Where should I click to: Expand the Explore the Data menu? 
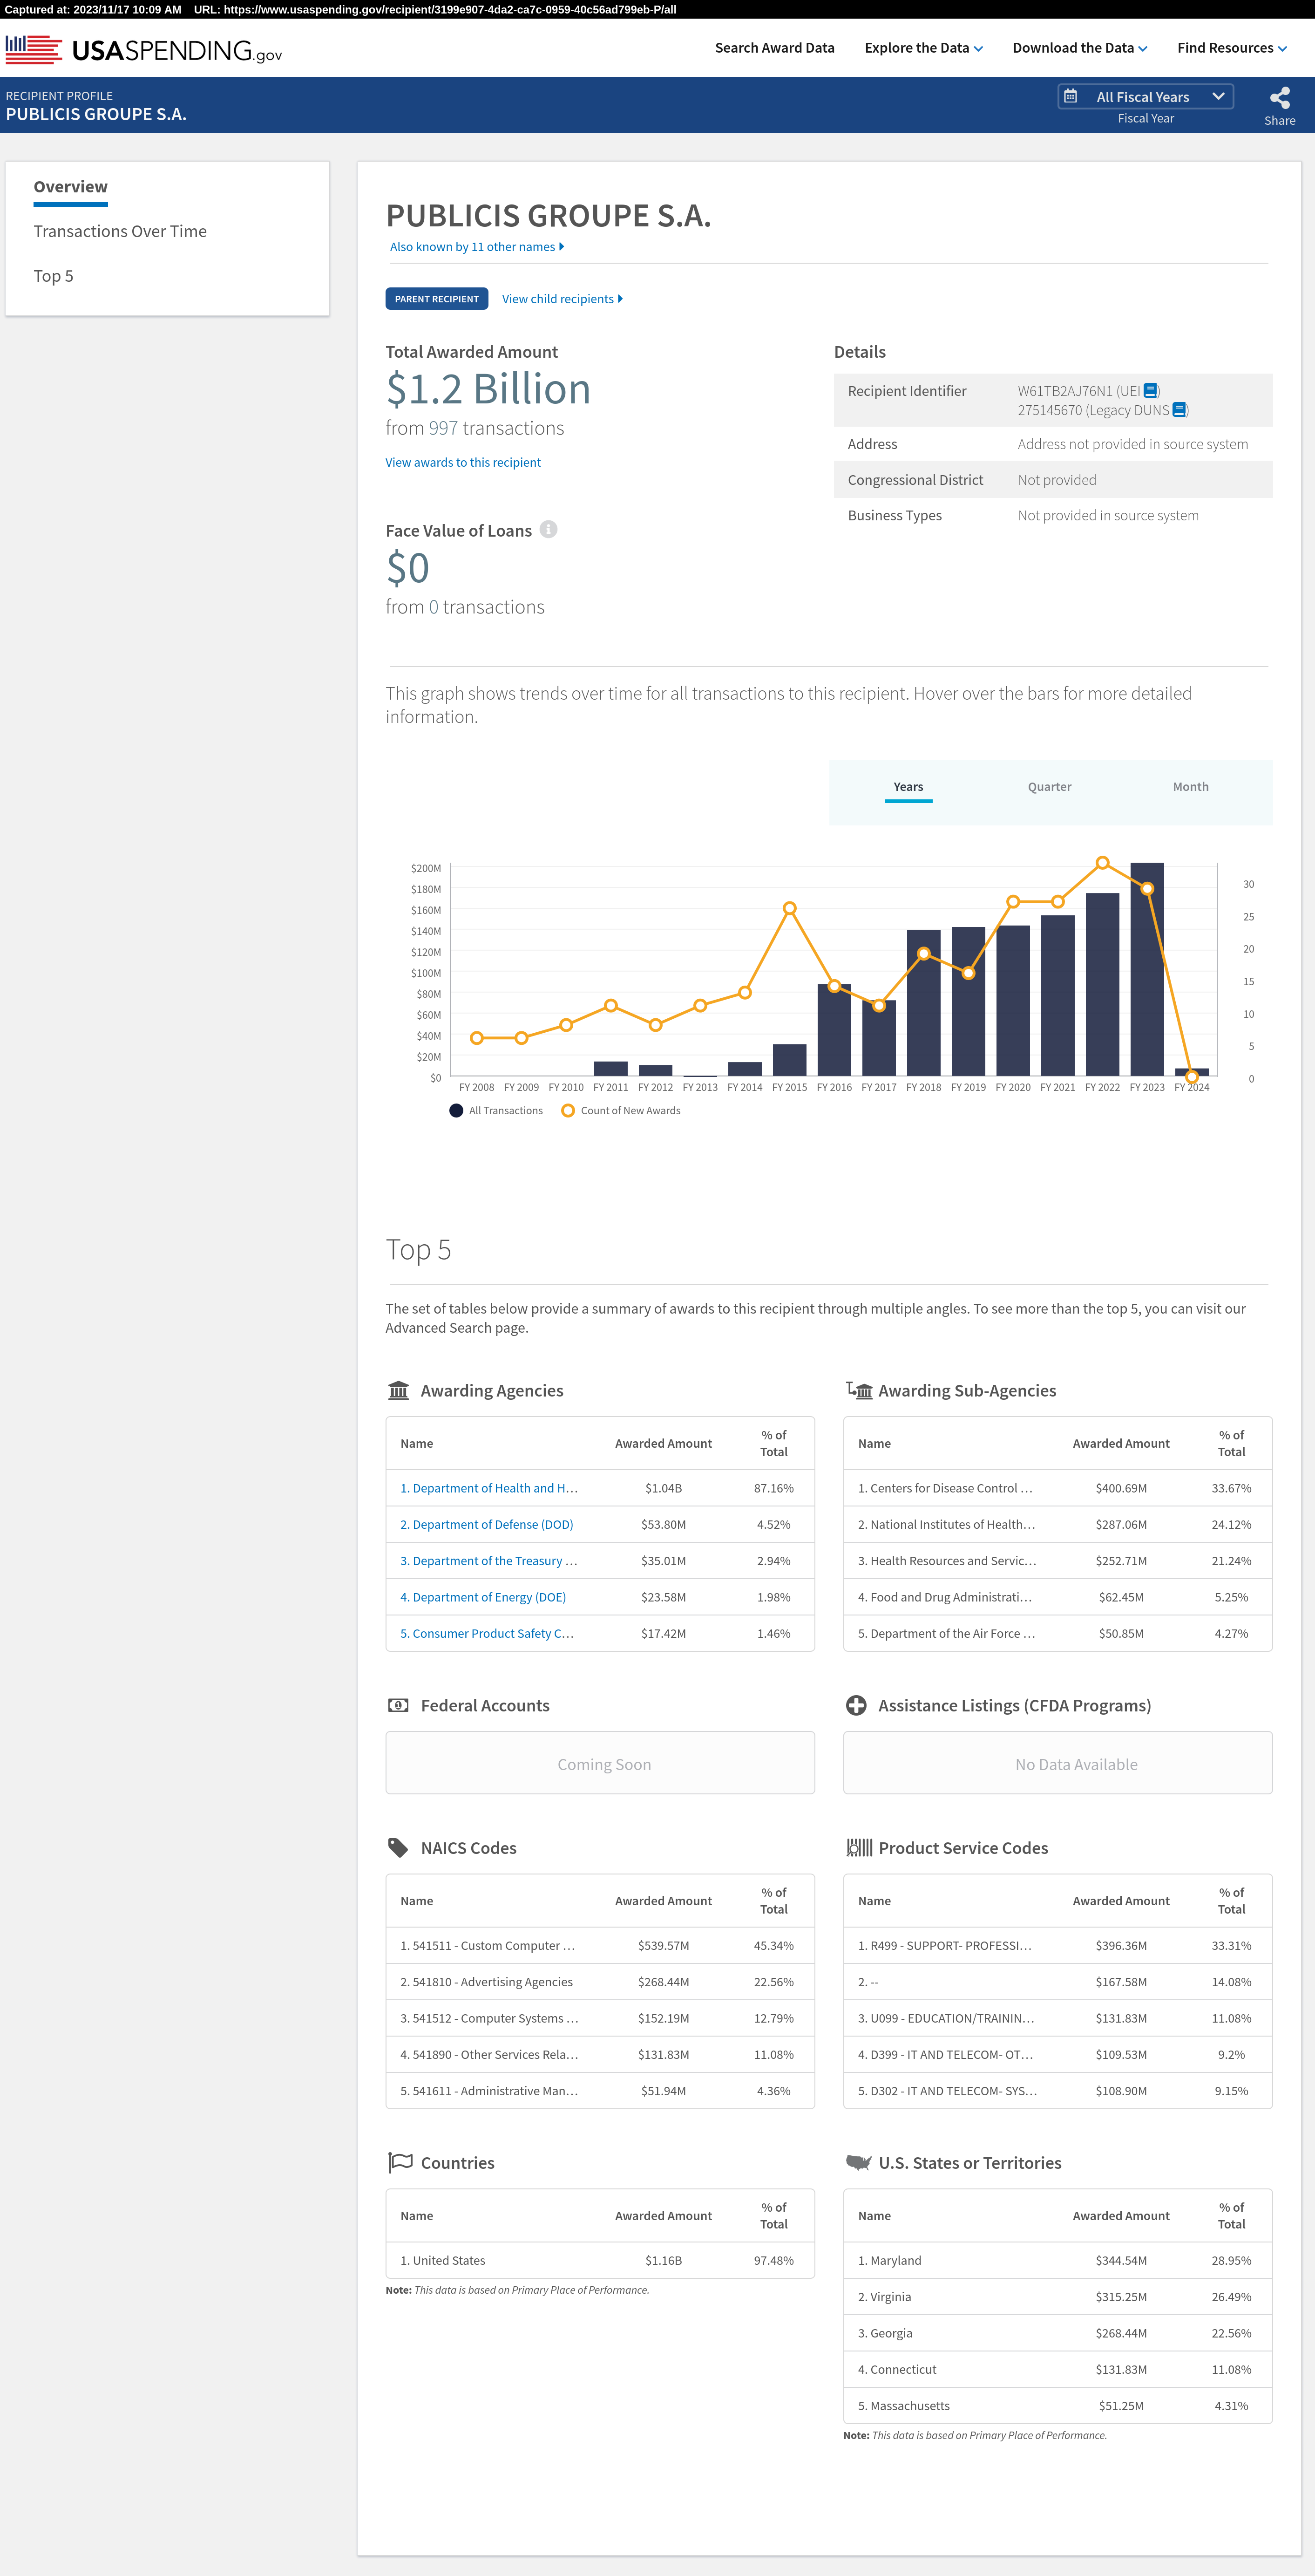click(x=923, y=48)
